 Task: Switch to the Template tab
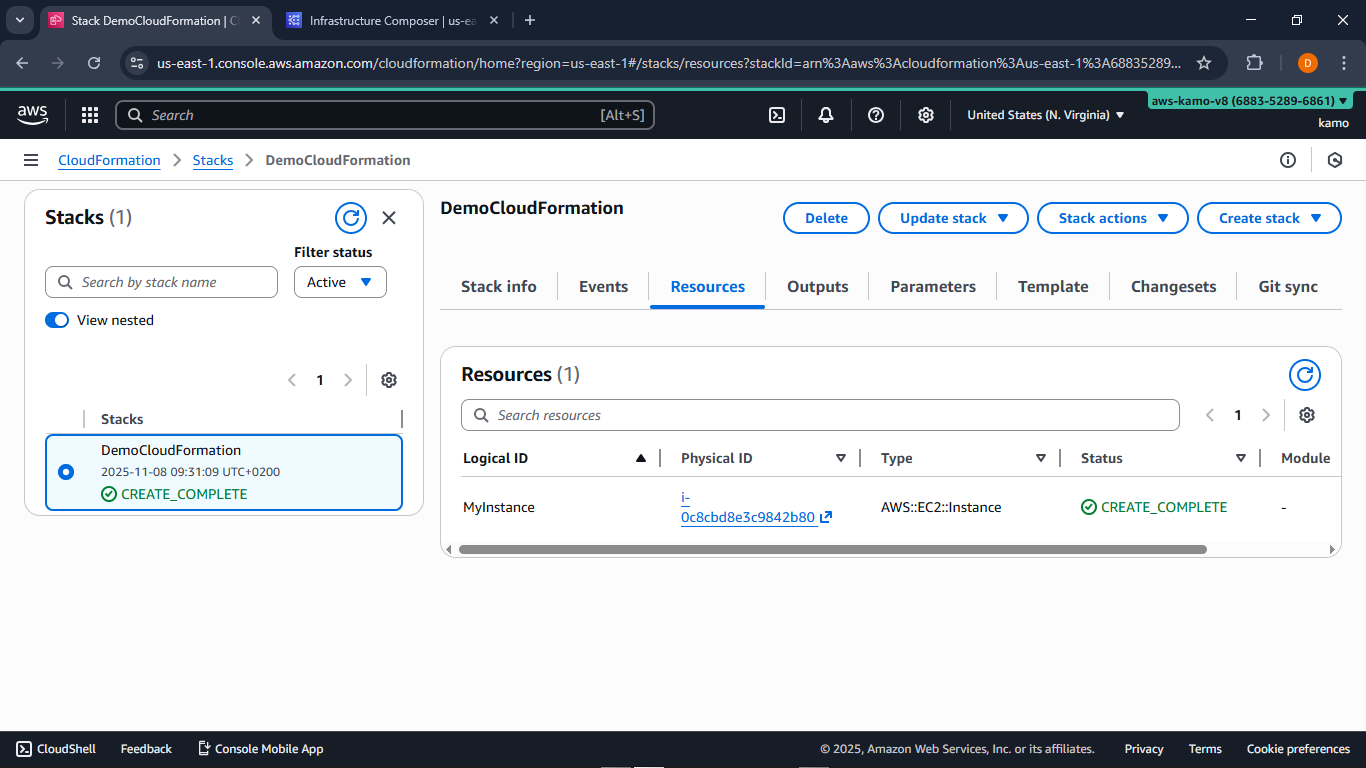click(x=1053, y=286)
